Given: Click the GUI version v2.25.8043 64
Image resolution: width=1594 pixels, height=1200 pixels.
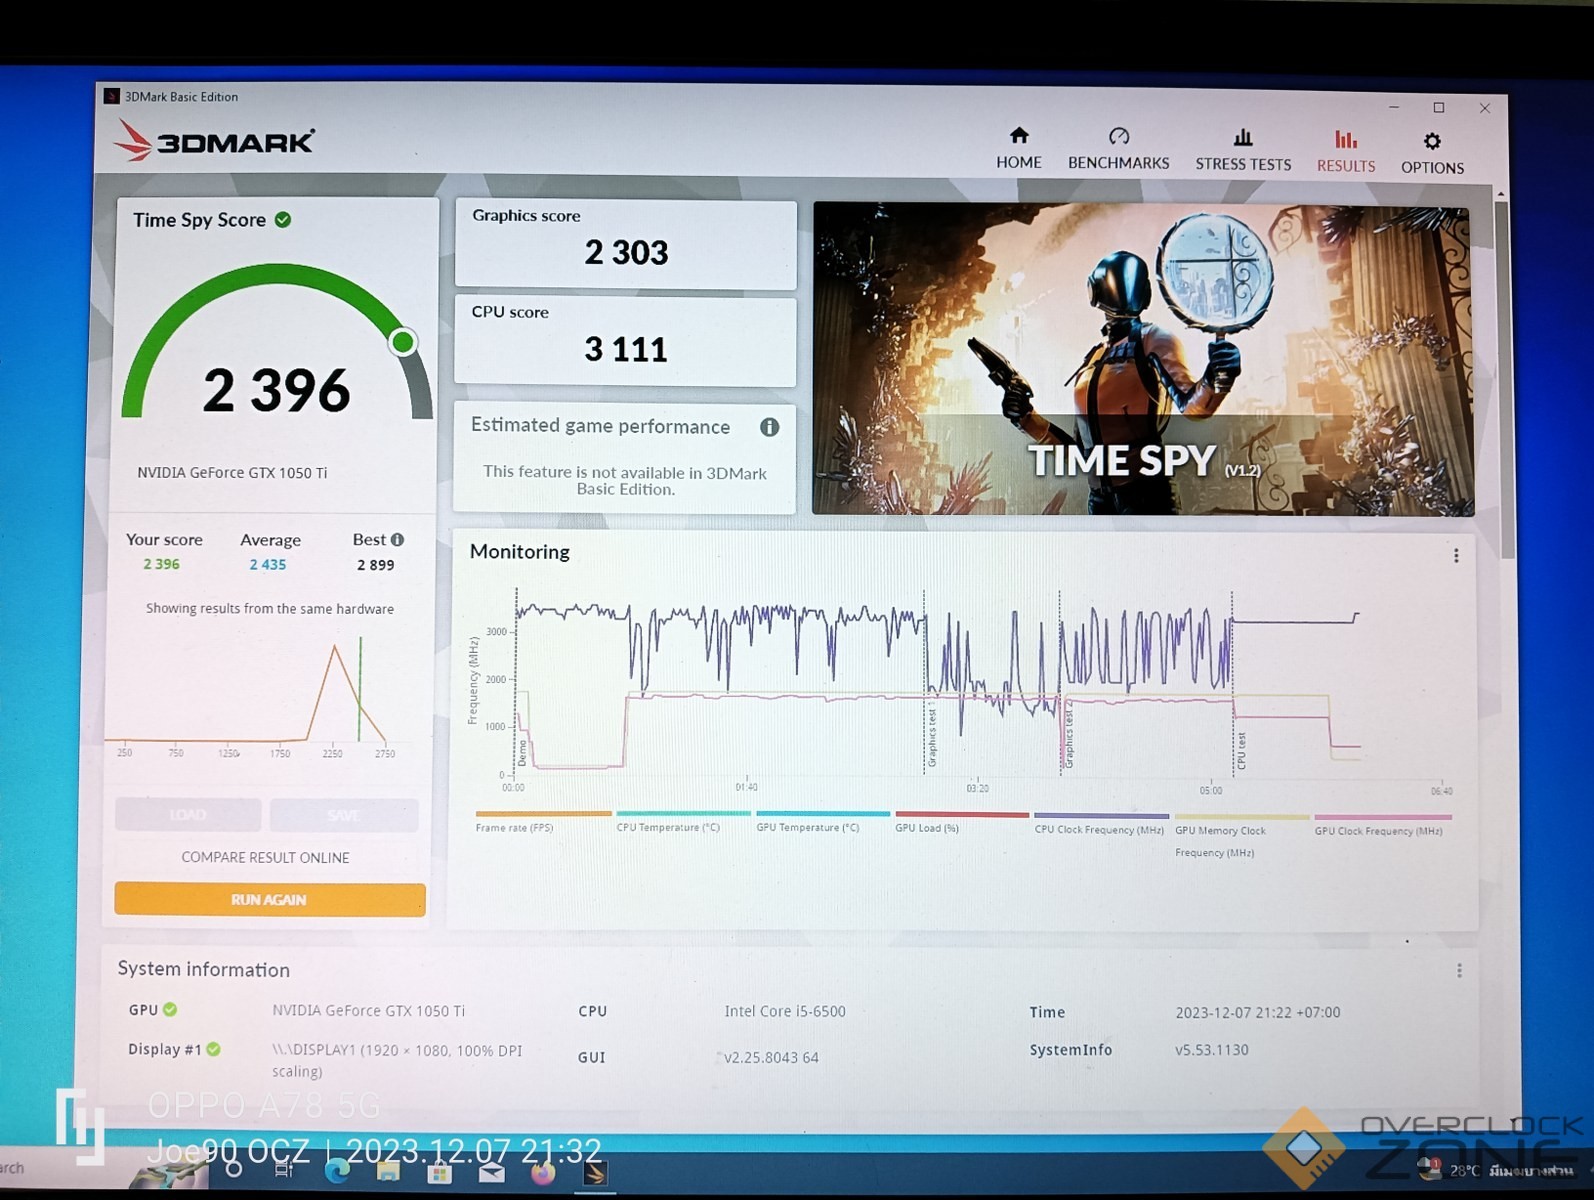Looking at the screenshot, I should pos(771,1058).
